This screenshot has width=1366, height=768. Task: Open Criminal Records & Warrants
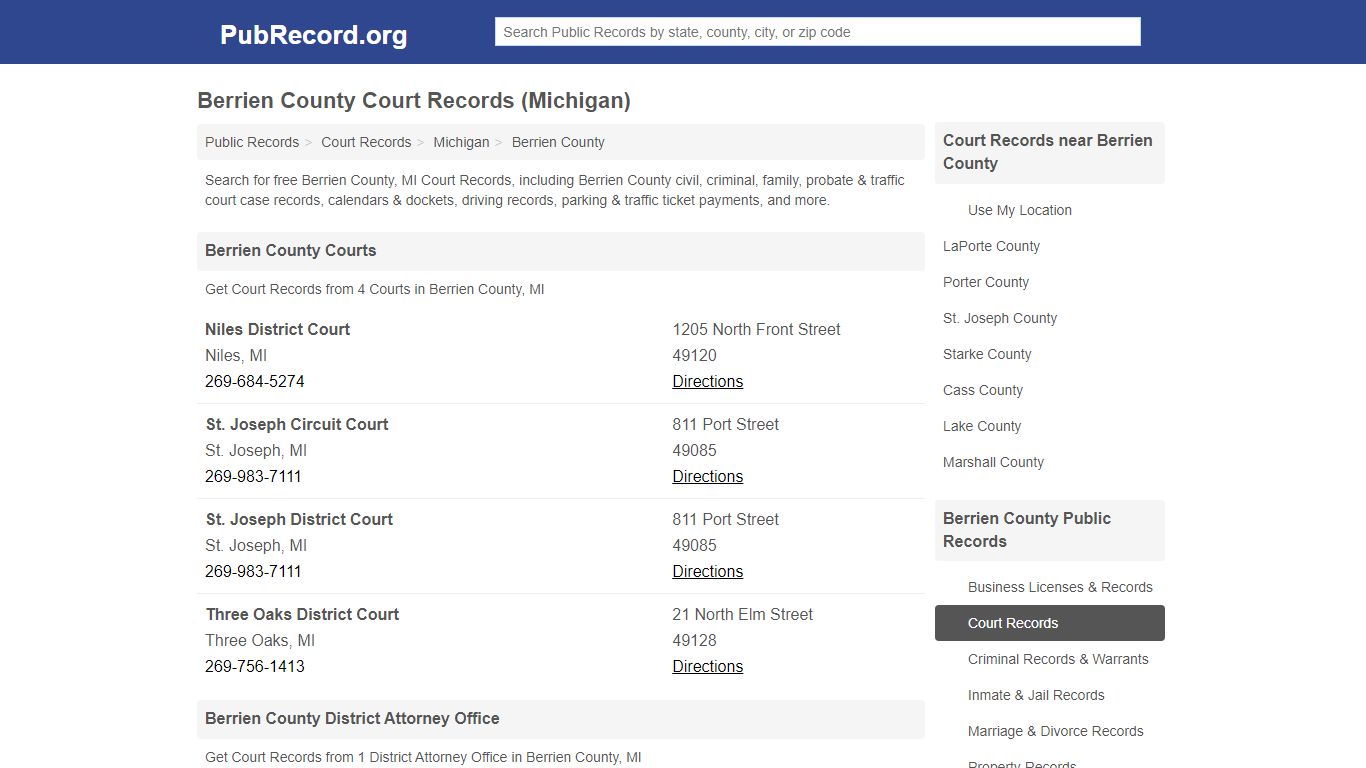[x=1058, y=659]
